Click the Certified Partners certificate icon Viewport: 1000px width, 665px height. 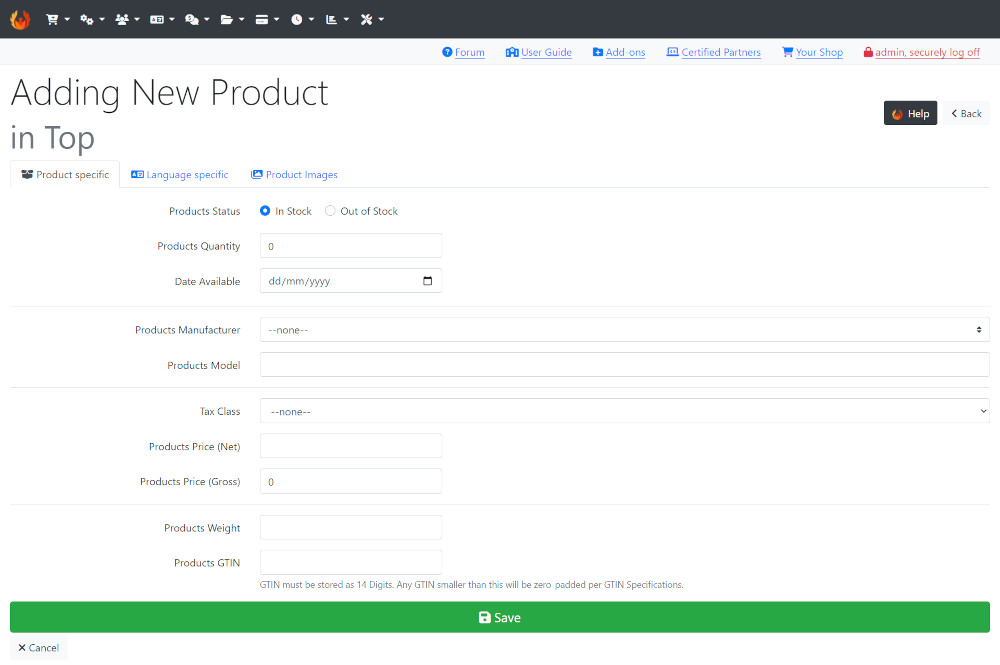[x=672, y=52]
